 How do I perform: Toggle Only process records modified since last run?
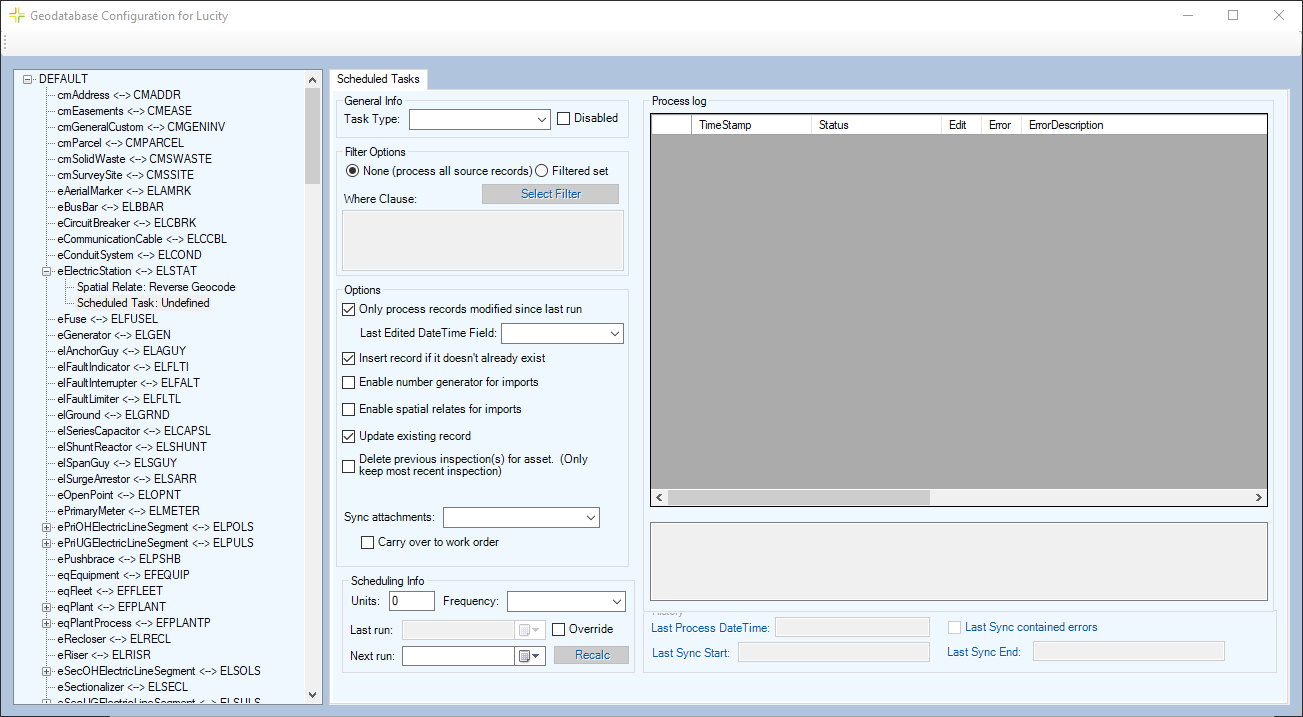pyautogui.click(x=349, y=310)
